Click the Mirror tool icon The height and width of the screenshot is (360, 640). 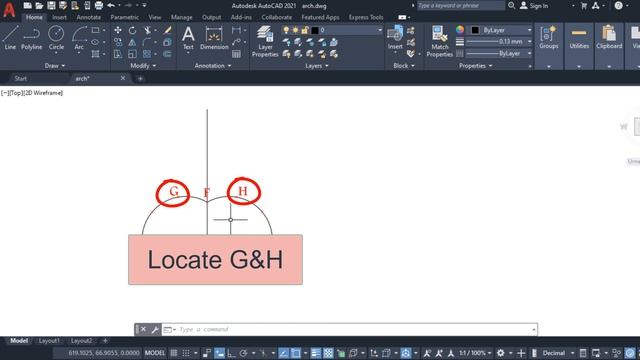pos(132,42)
